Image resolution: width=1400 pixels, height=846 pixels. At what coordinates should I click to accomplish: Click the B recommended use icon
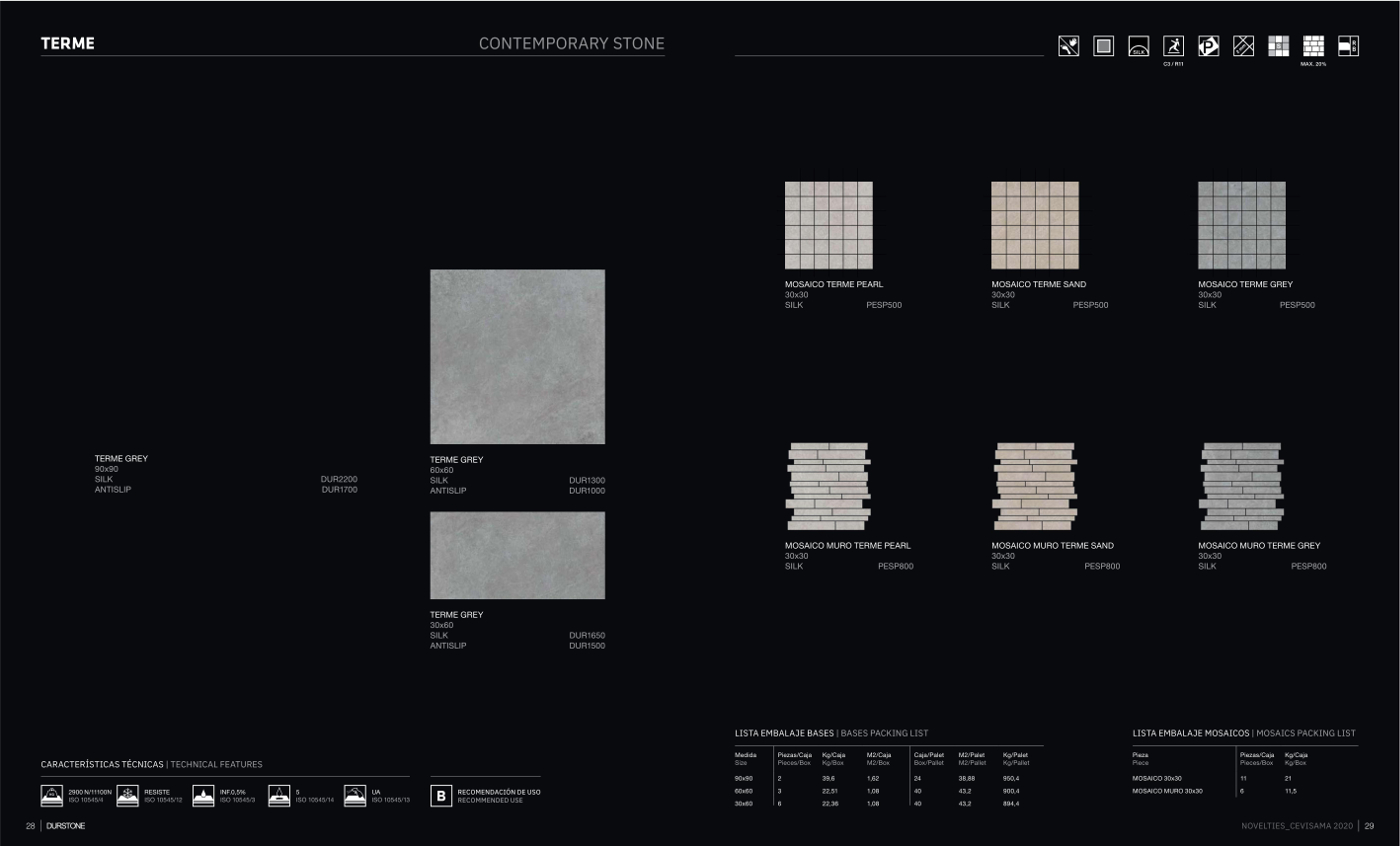tap(441, 796)
